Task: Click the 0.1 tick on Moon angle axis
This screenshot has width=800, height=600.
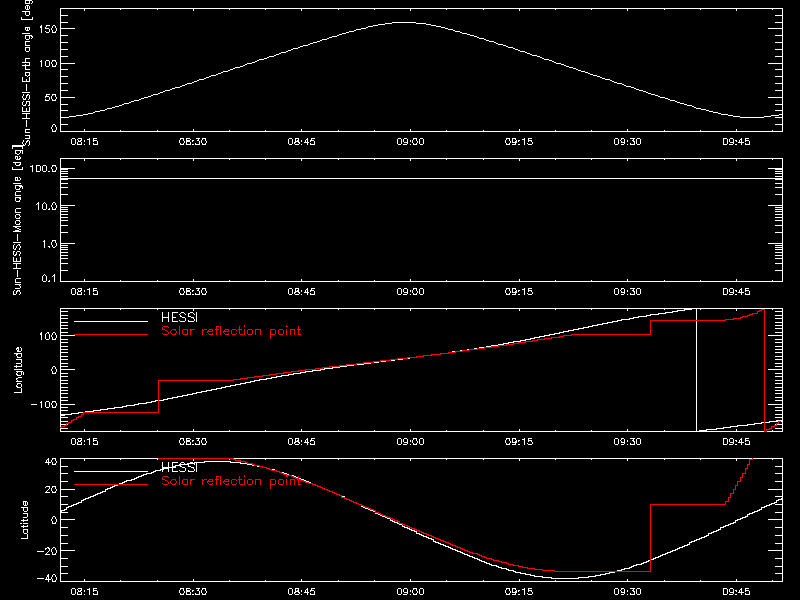Action: (49, 279)
